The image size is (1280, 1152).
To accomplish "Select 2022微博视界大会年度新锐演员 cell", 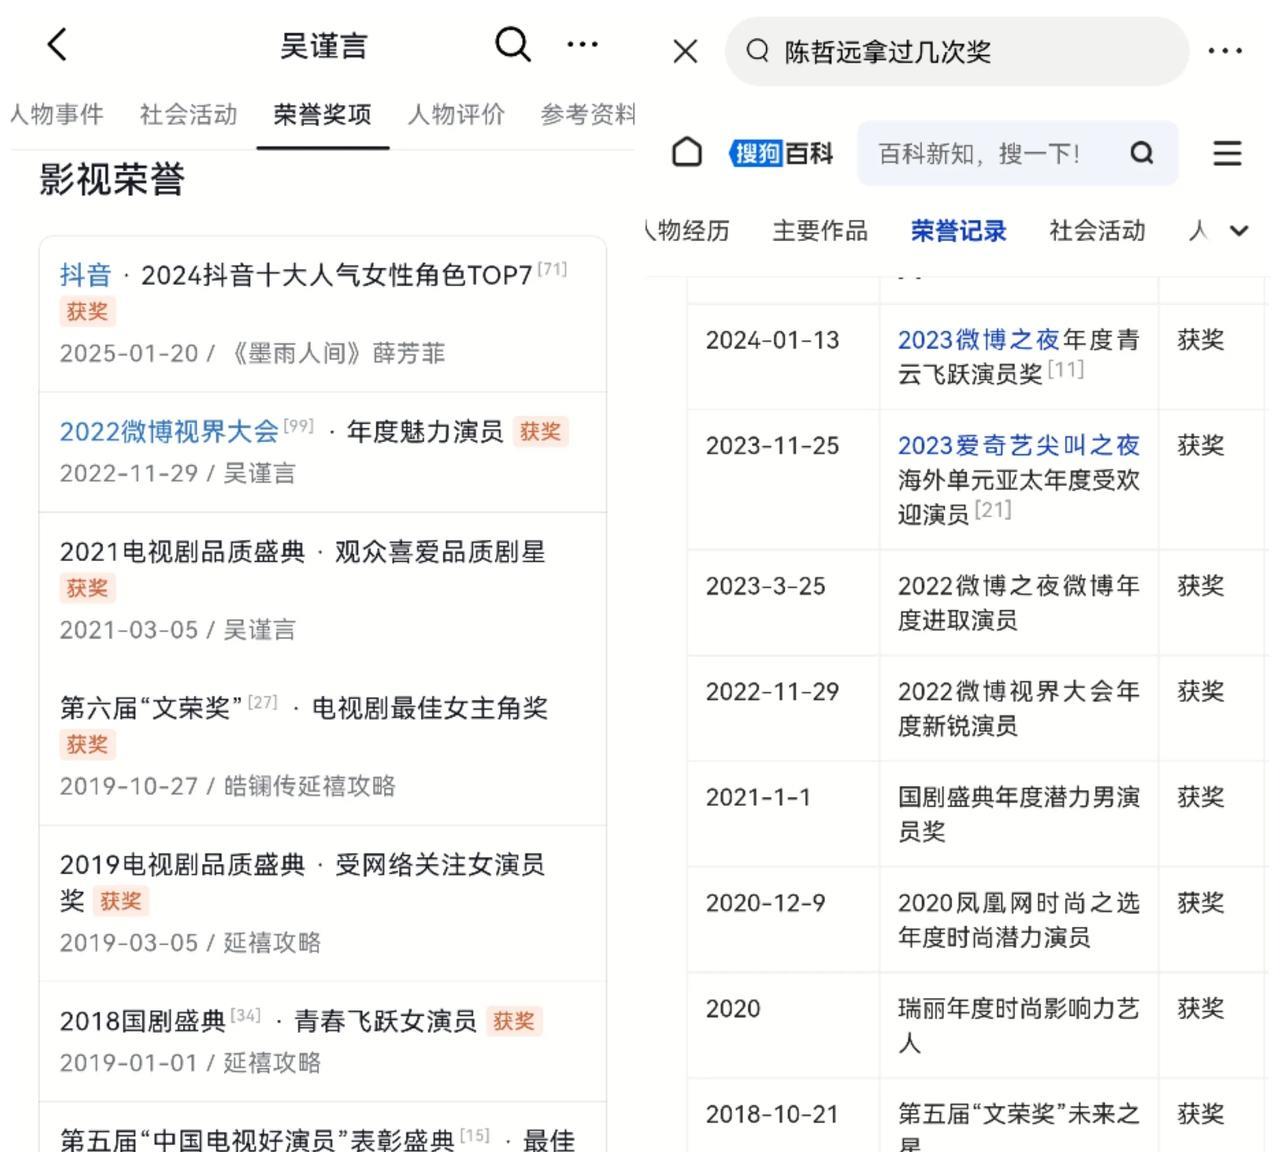I will click(1018, 709).
